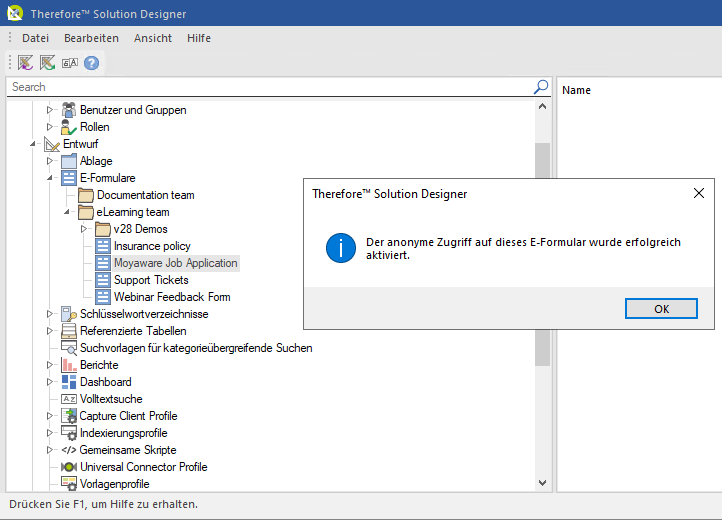Click the Ablage folder icon
Image resolution: width=722 pixels, height=520 pixels.
69,161
